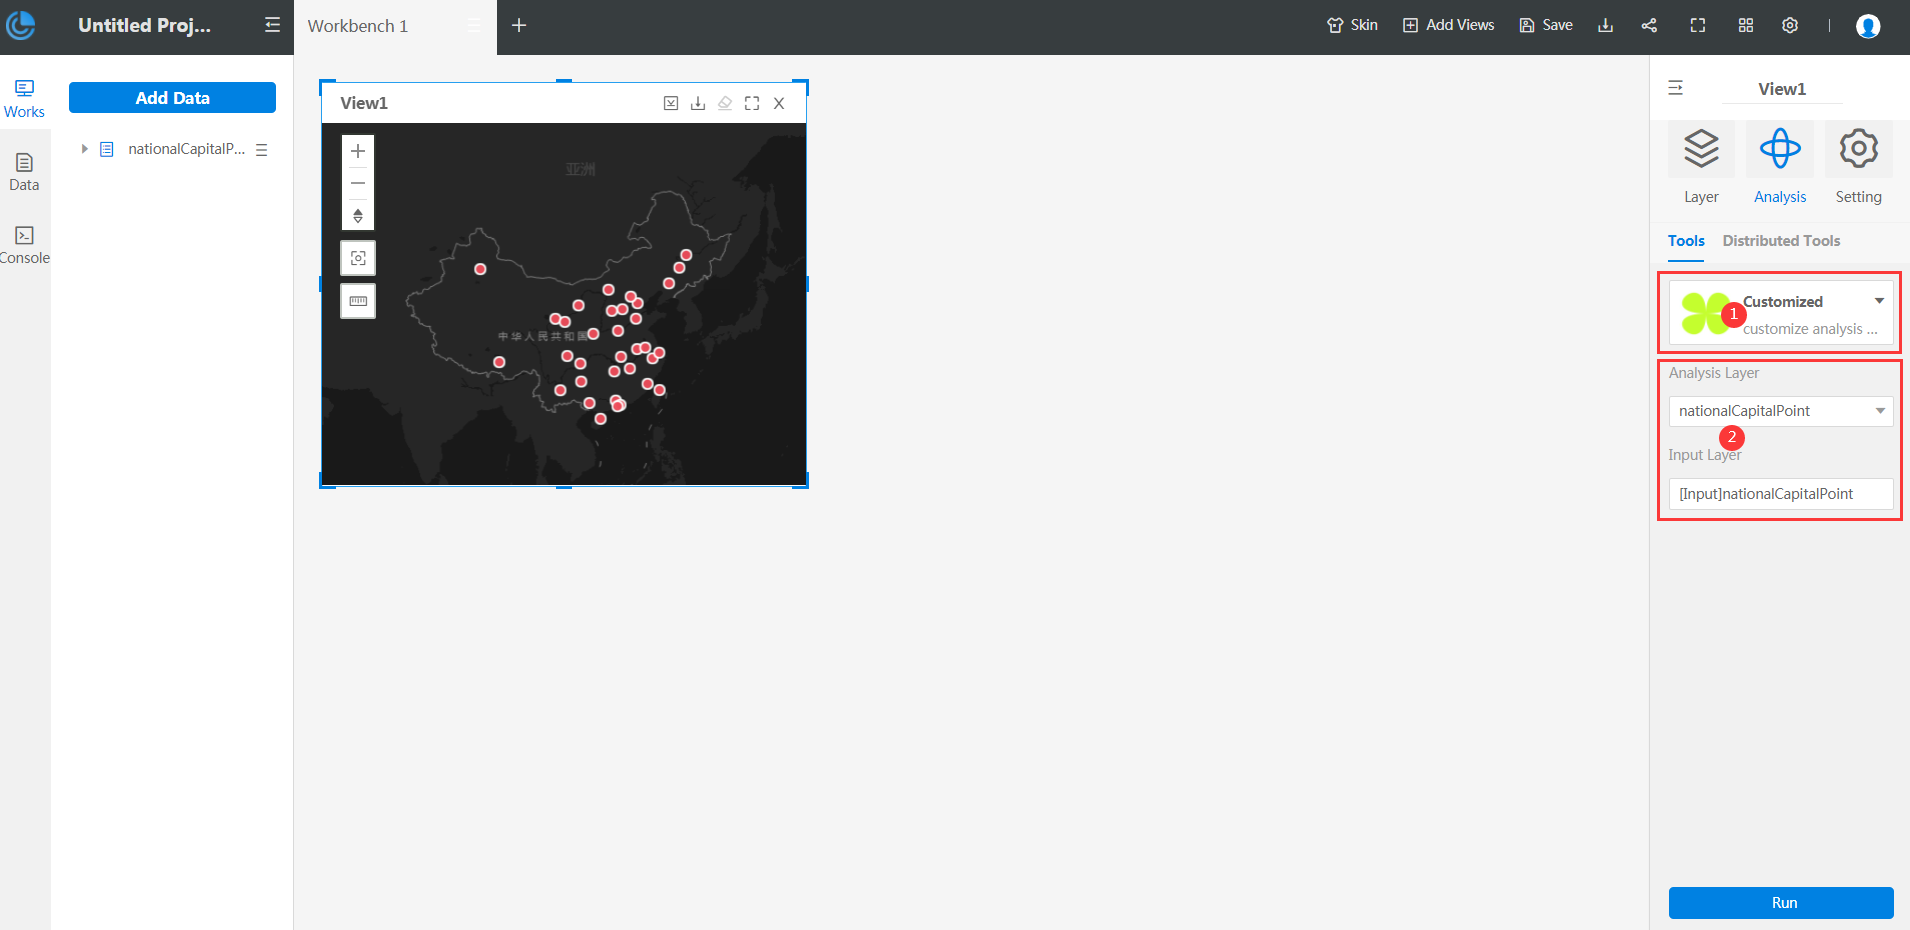Image resolution: width=1910 pixels, height=930 pixels.
Task: Click the Add Data button
Action: click(172, 98)
